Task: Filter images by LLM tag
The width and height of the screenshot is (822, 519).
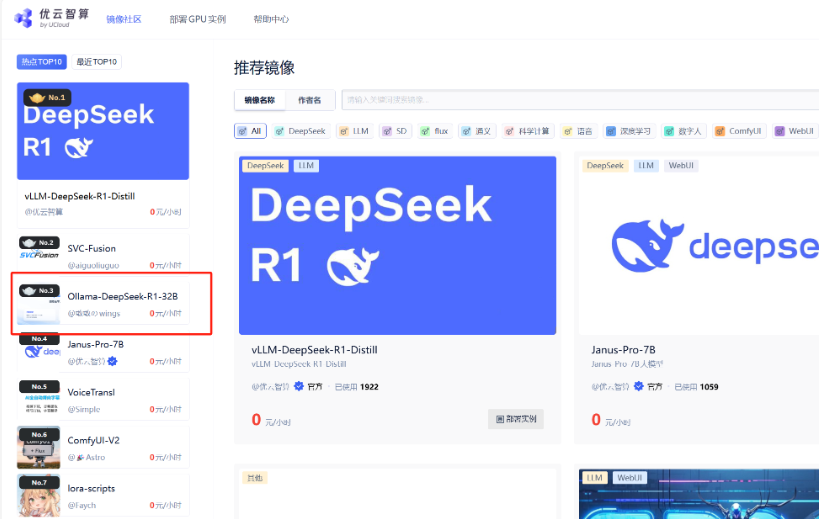Action: point(355,131)
